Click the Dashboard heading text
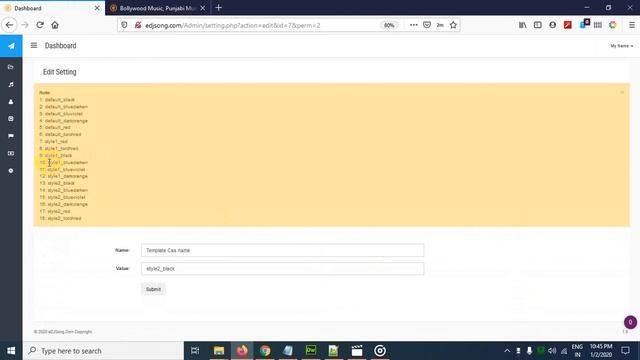The image size is (640, 360). click(x=60, y=46)
